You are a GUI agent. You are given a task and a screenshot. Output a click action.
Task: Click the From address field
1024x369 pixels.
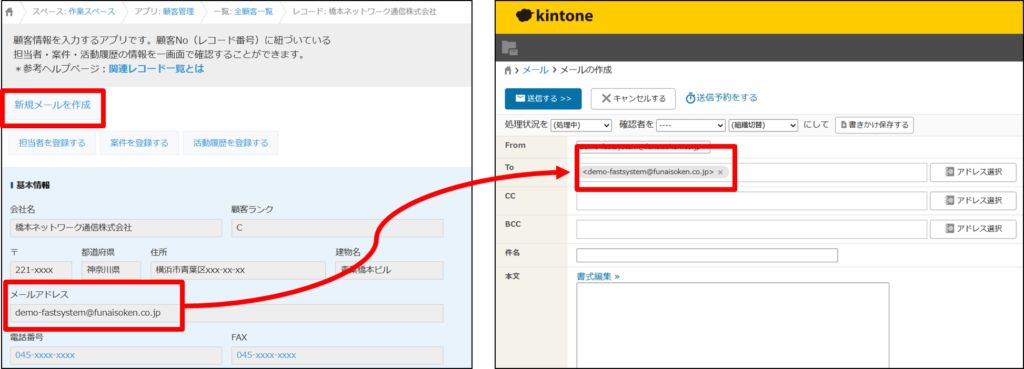[x=643, y=146]
